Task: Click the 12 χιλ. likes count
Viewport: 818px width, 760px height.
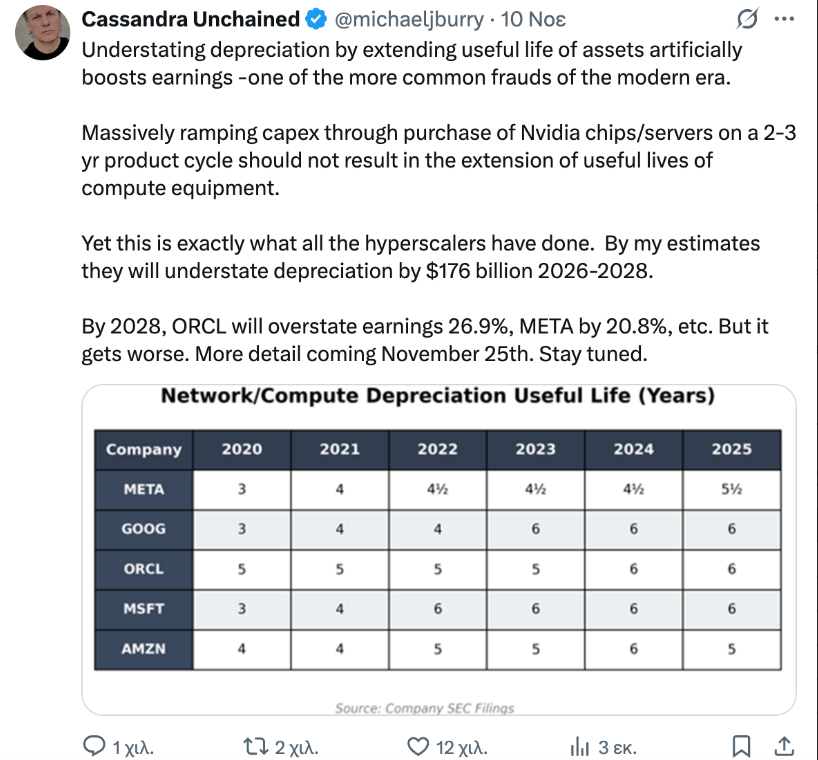Action: [462, 747]
